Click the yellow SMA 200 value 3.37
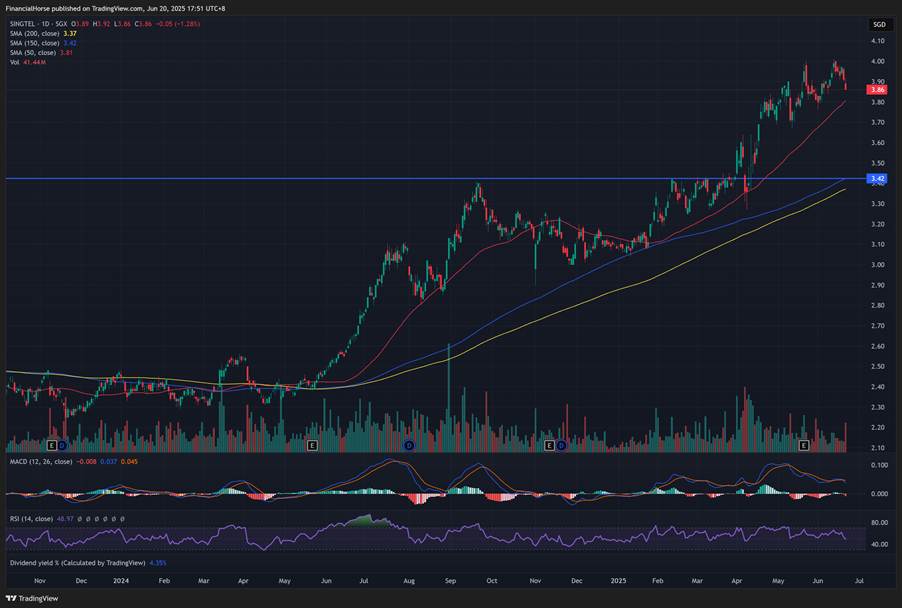 point(70,34)
